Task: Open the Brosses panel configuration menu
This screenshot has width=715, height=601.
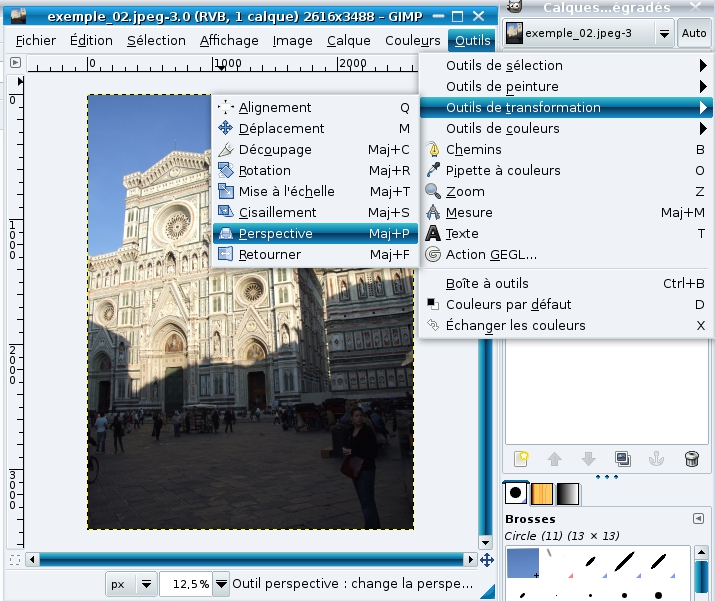Action: pos(698,518)
